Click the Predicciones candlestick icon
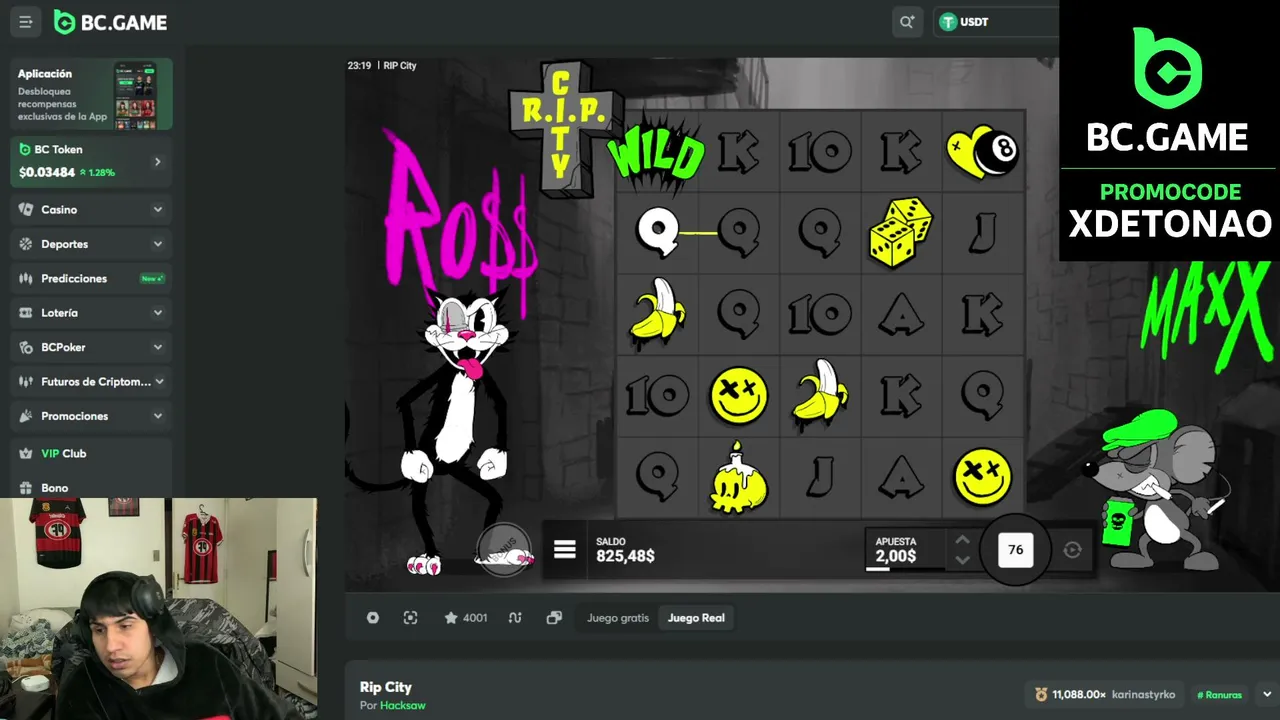Screen dimensions: 1280x720 [25, 278]
